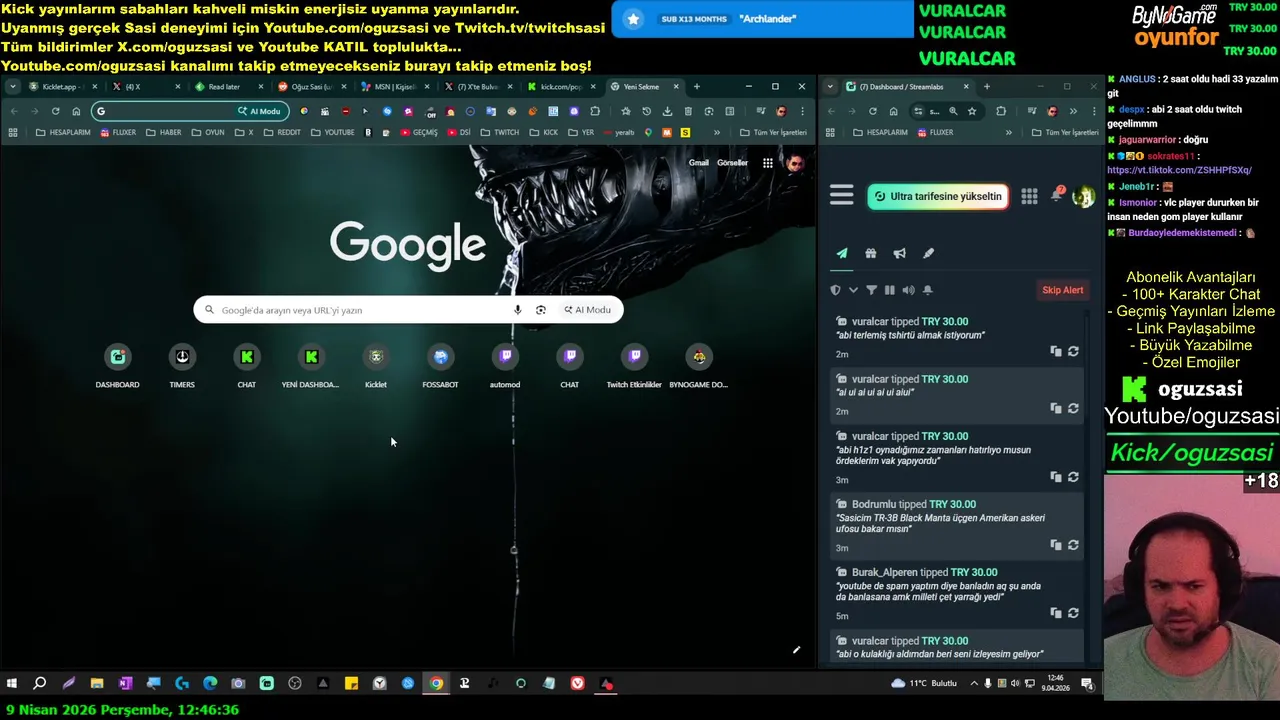Customize Chrome pencil icon
The image size is (1280, 720).
pos(796,650)
